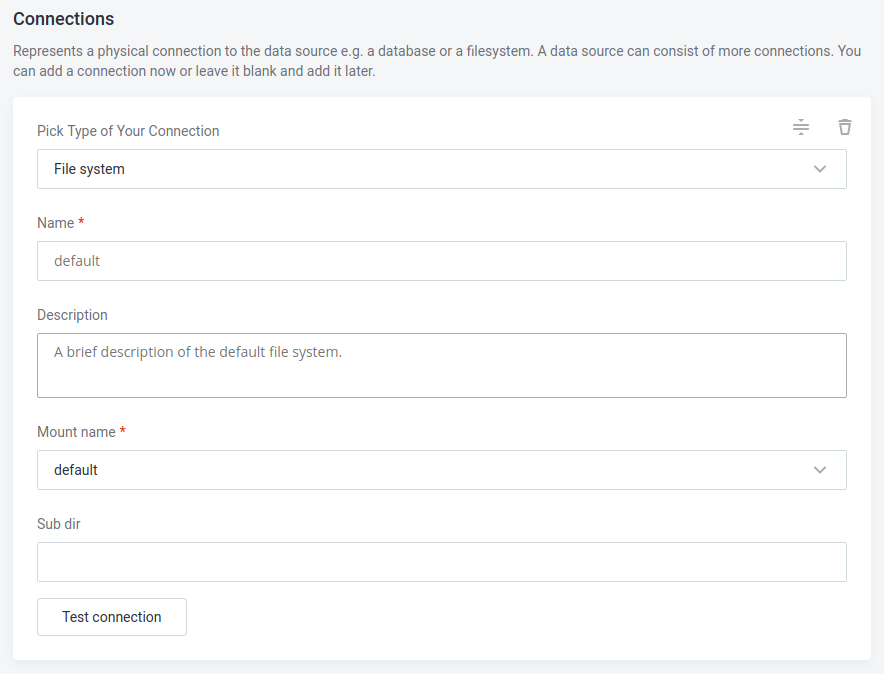This screenshot has width=884, height=674.
Task: Click the red asterisk next to Mount name
Action: click(x=123, y=431)
